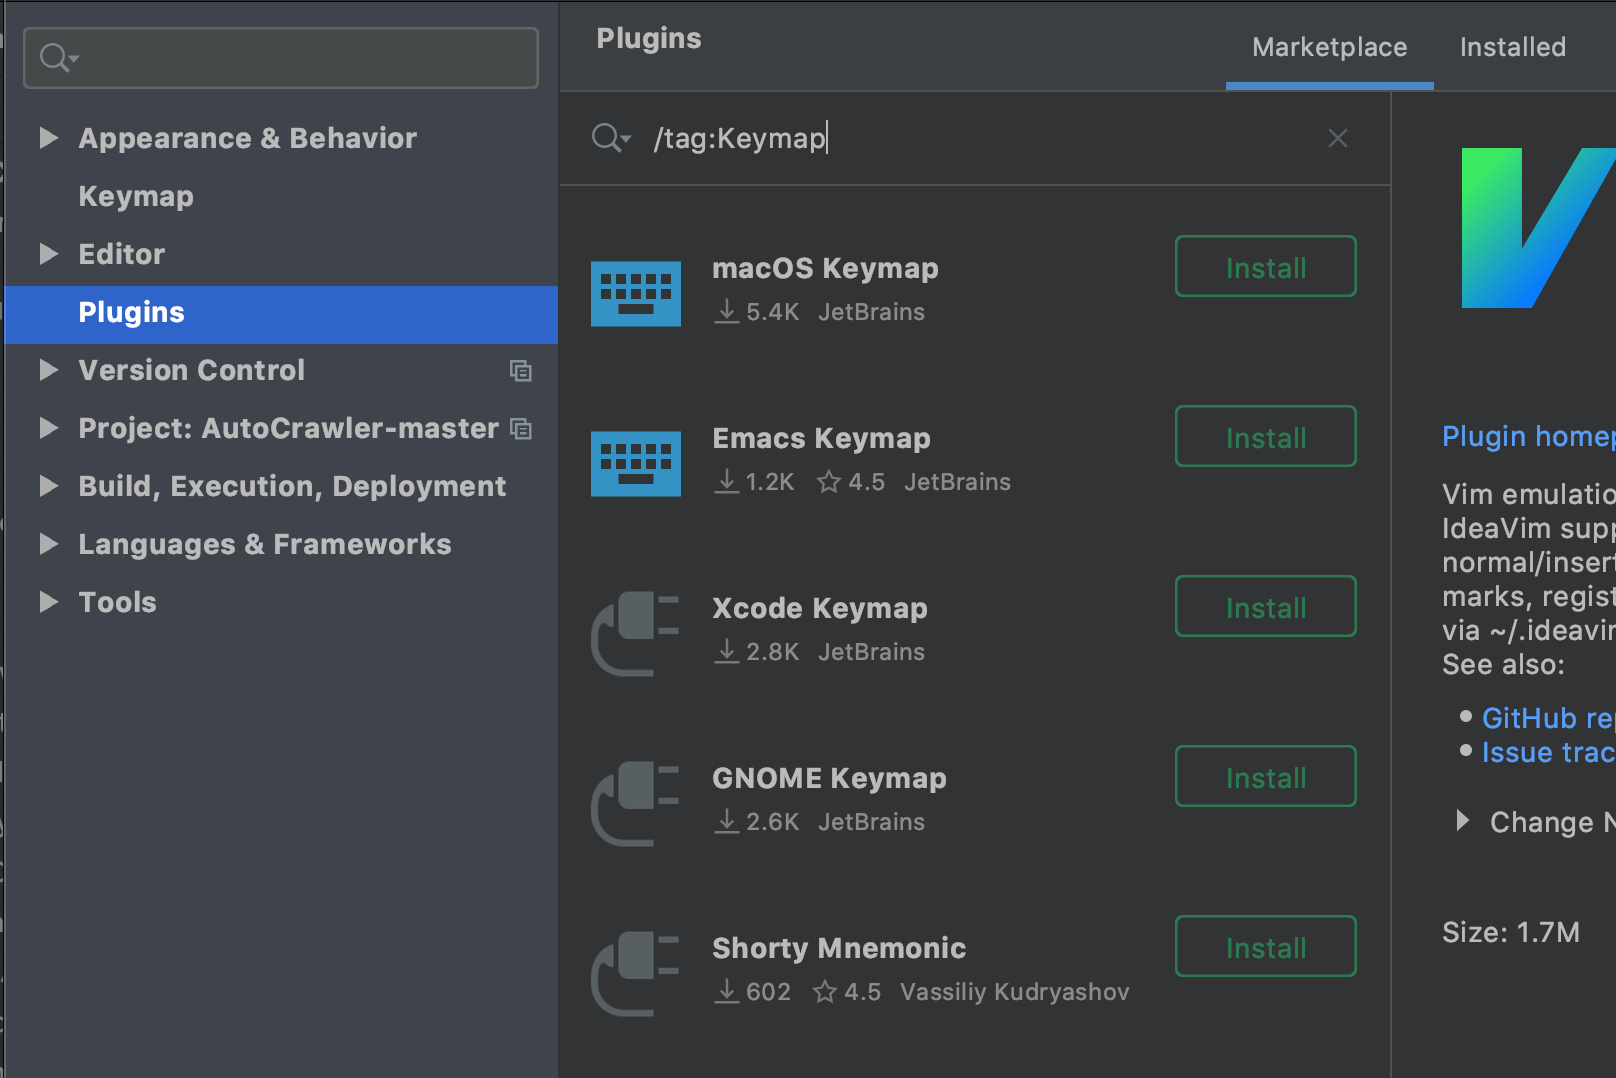Expand Appearance & Behavior section
The height and width of the screenshot is (1078, 1616).
(48, 138)
